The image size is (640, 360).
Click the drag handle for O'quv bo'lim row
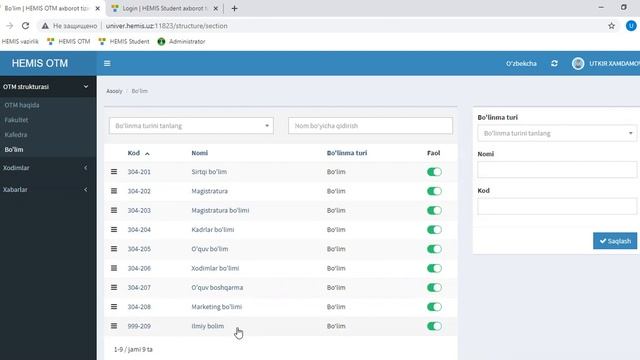tap(114, 249)
